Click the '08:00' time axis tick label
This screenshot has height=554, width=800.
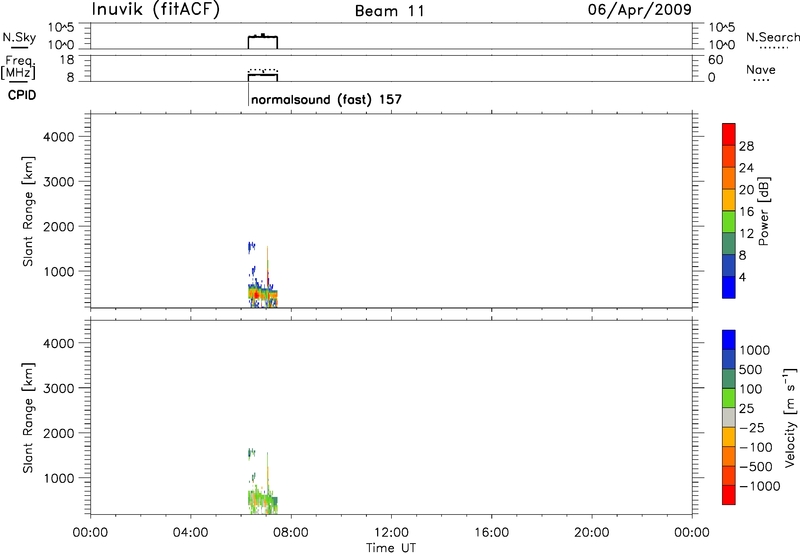click(291, 533)
